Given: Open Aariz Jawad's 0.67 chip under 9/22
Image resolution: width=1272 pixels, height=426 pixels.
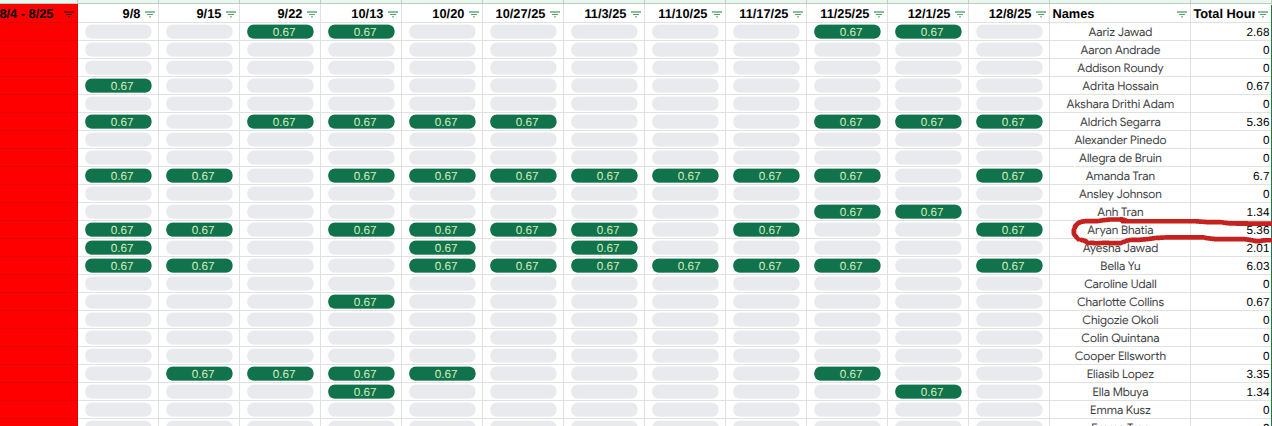Looking at the screenshot, I should [280, 32].
